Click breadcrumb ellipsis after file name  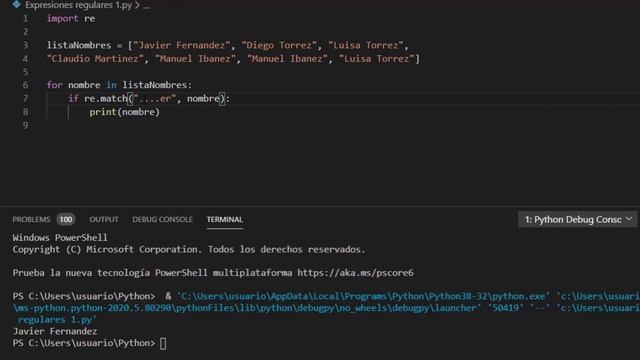click(x=146, y=6)
